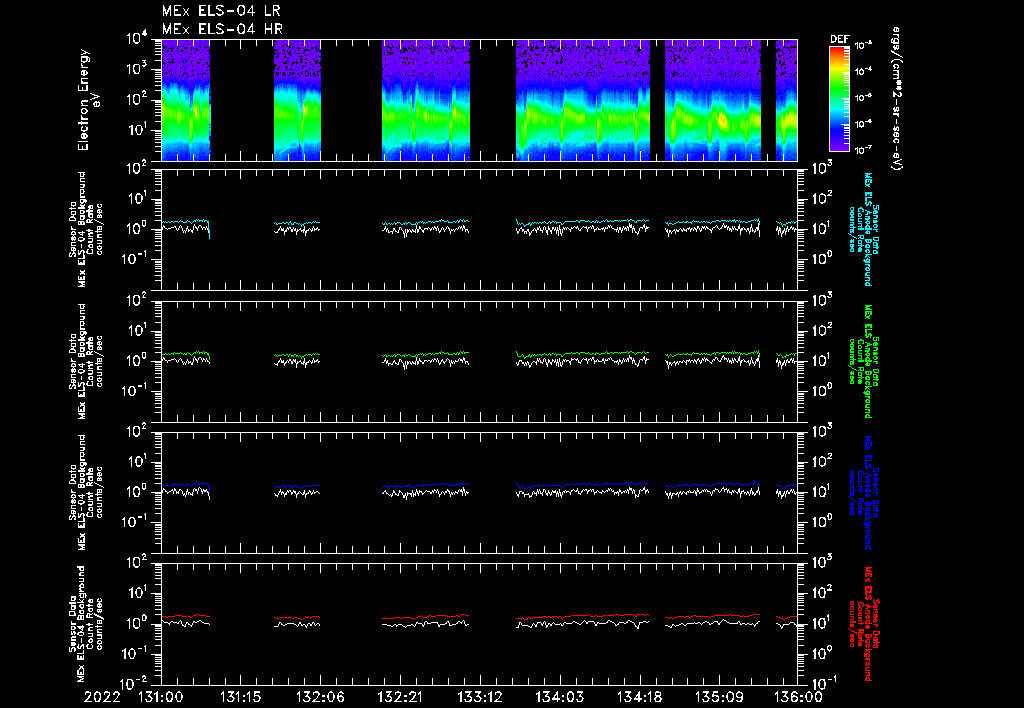Click the 10^-4 tick label beside the color bar
This screenshot has width=1024, height=708.
(x=863, y=72)
